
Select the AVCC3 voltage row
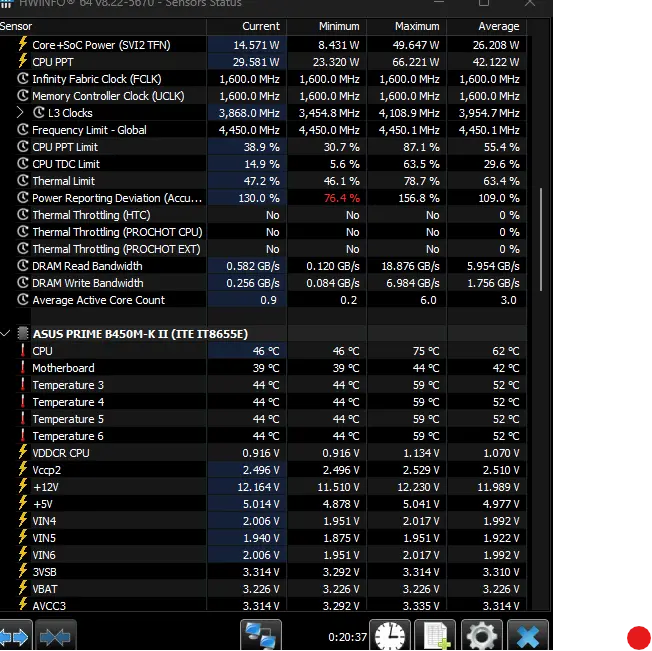[x=263, y=605]
